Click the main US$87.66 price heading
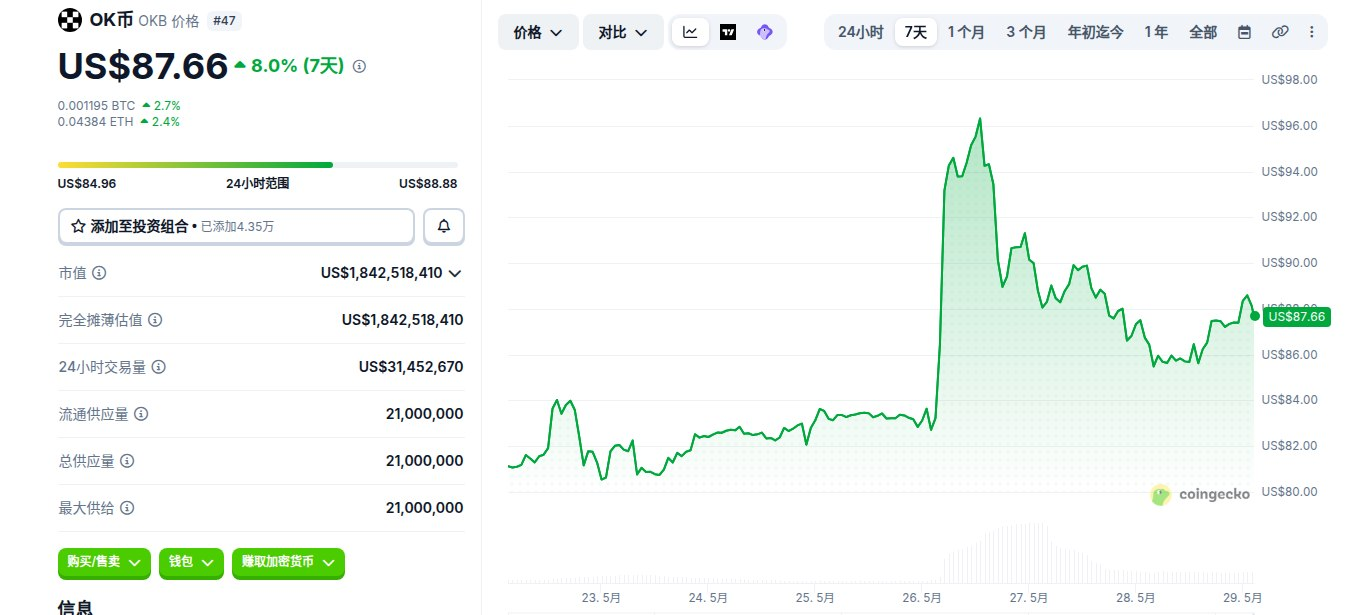This screenshot has width=1360, height=615. tap(143, 66)
